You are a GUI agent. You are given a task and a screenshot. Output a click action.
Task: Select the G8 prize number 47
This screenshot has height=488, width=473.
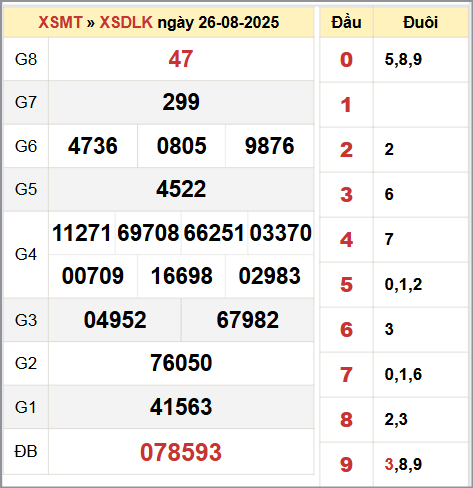pos(181,59)
